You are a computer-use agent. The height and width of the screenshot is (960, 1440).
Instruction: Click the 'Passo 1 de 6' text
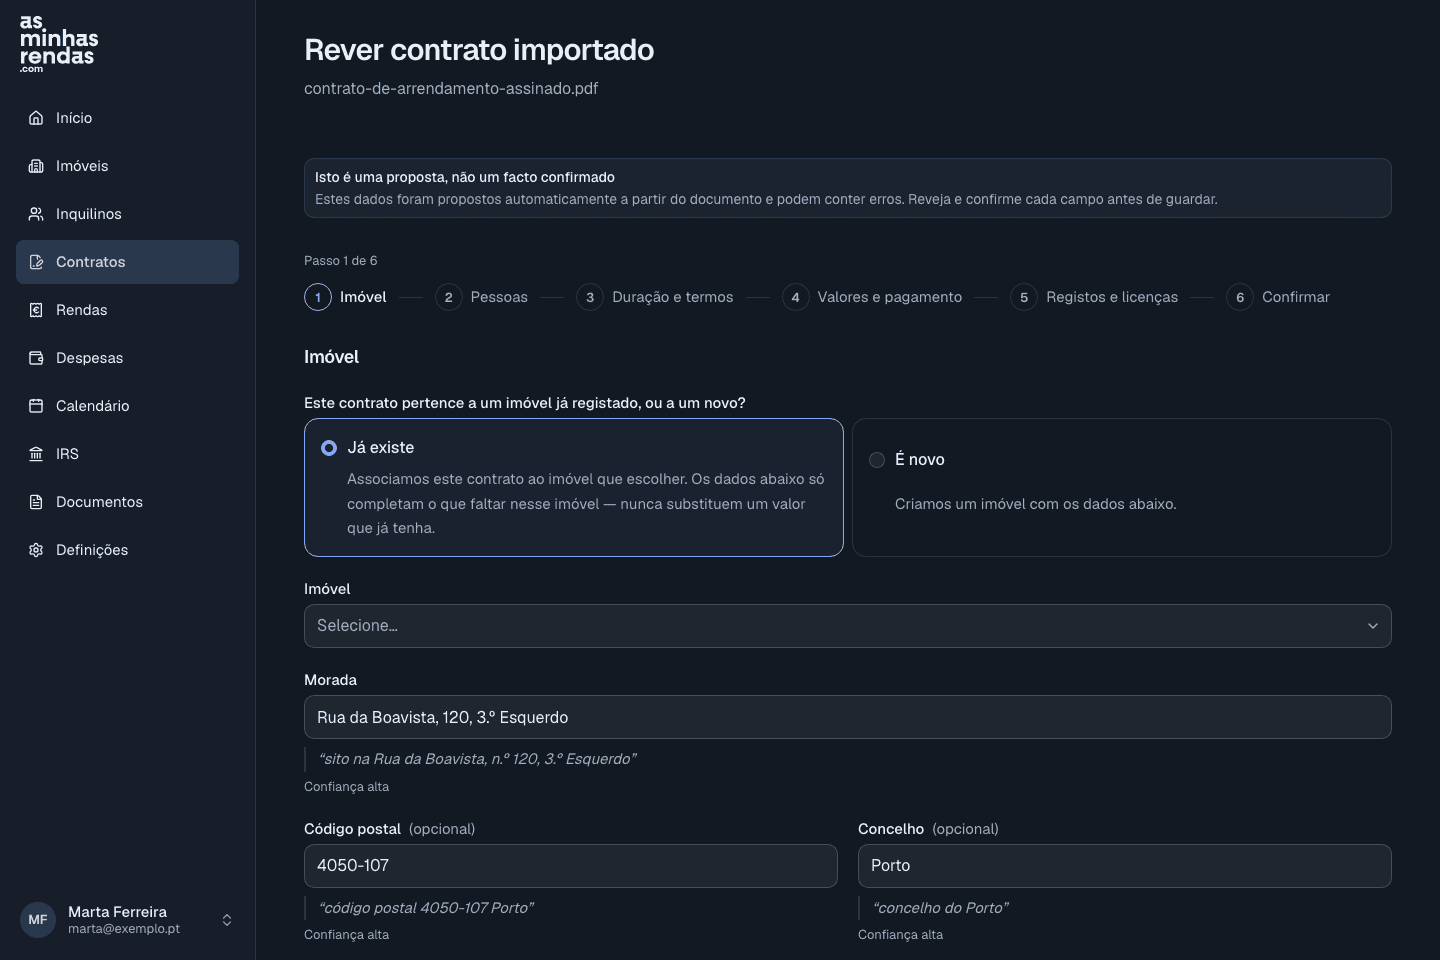(341, 261)
